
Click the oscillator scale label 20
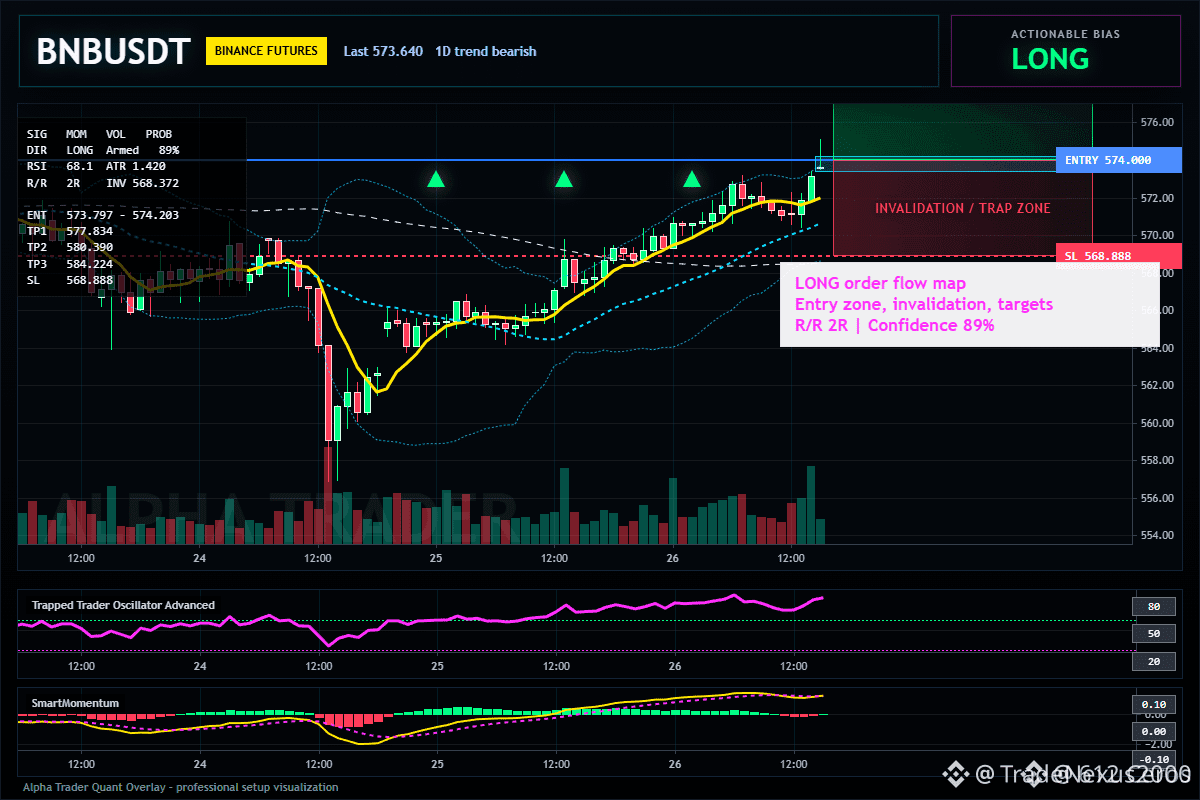1153,662
